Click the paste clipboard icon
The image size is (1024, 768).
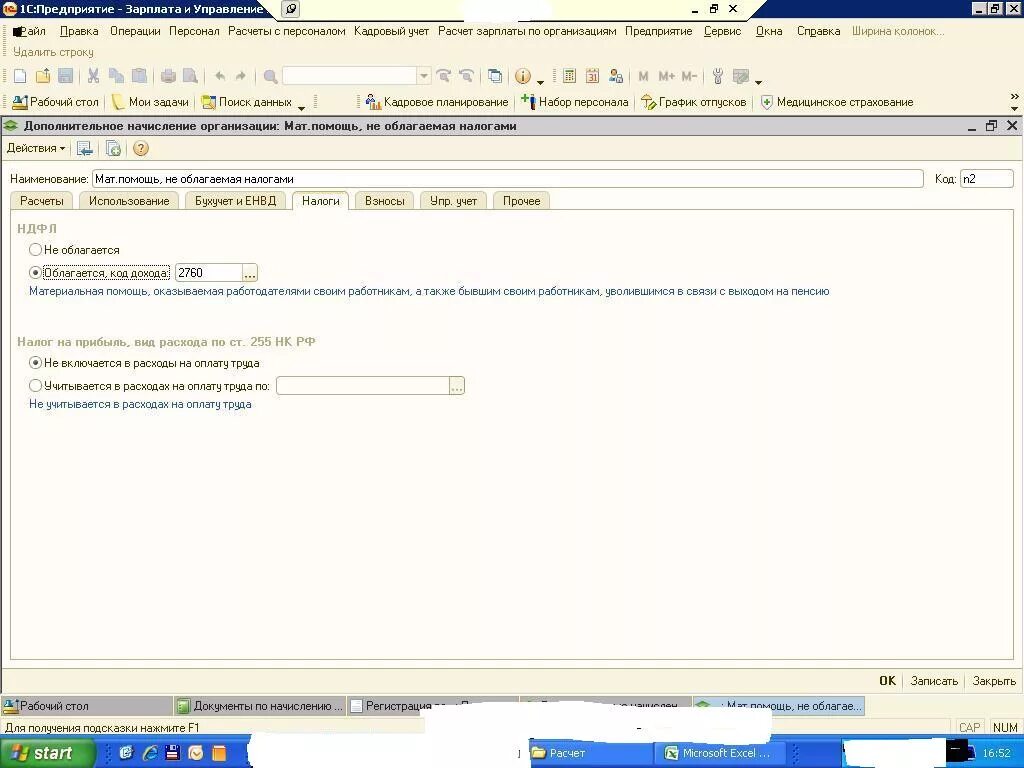coord(139,76)
